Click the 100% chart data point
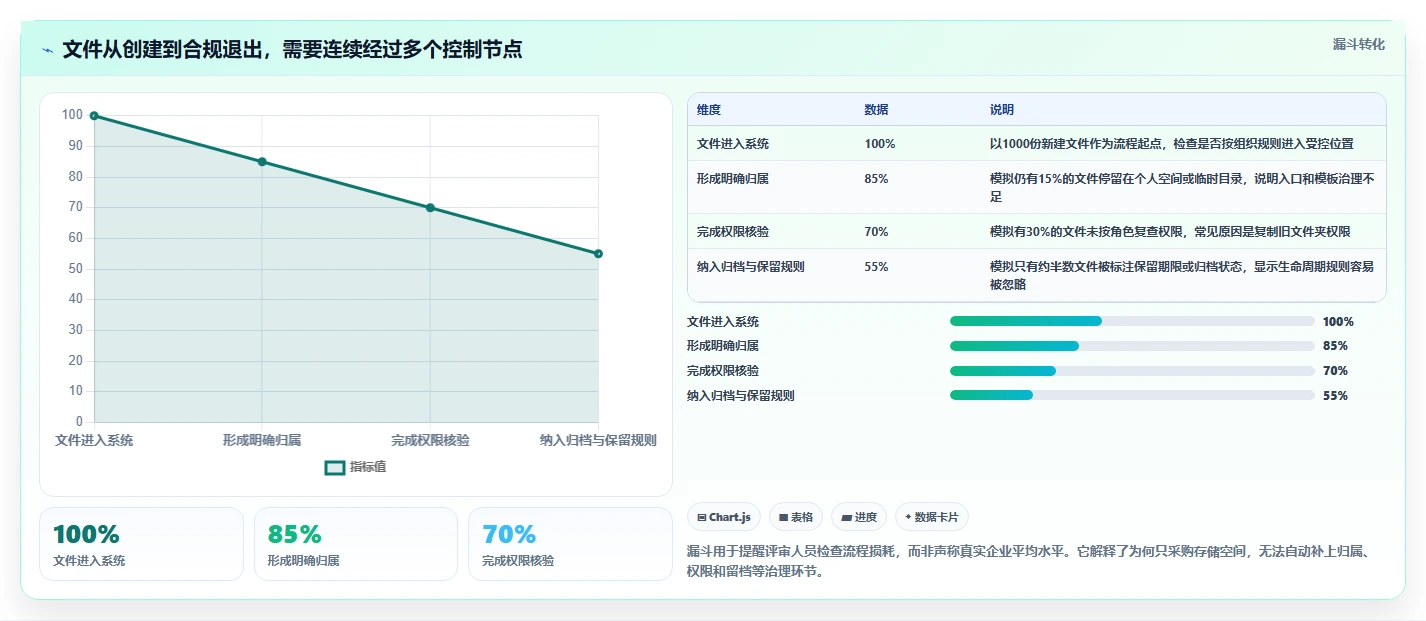The width and height of the screenshot is (1426, 621). (94, 116)
